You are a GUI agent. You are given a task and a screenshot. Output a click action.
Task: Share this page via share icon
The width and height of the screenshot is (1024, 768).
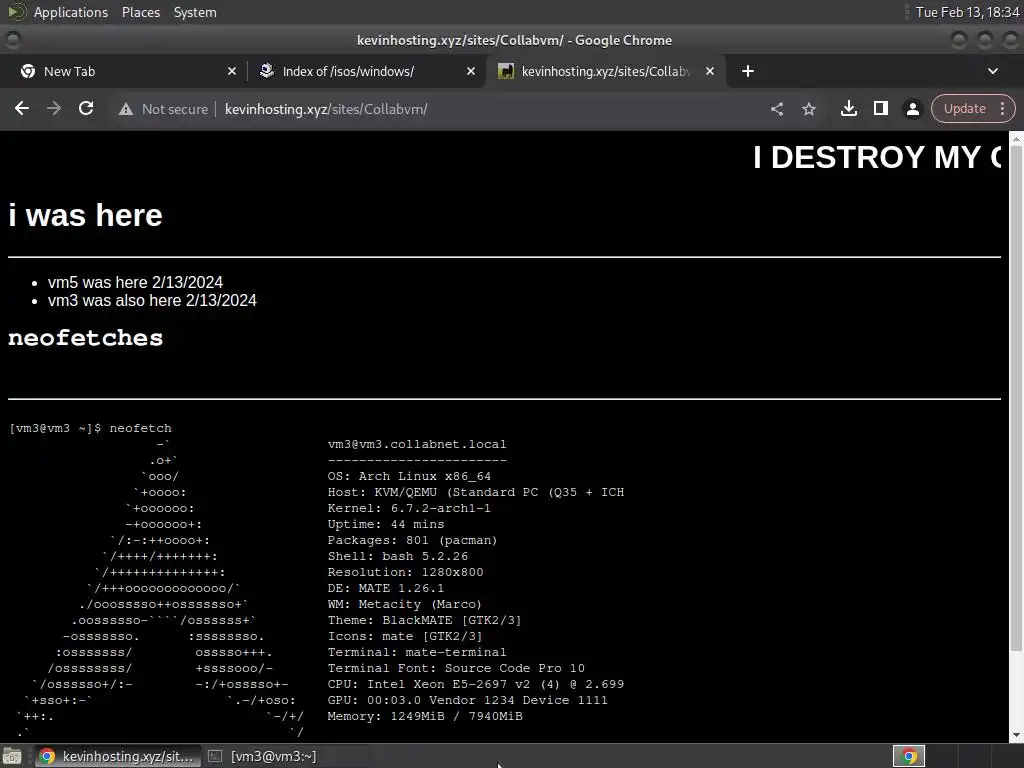pos(776,109)
